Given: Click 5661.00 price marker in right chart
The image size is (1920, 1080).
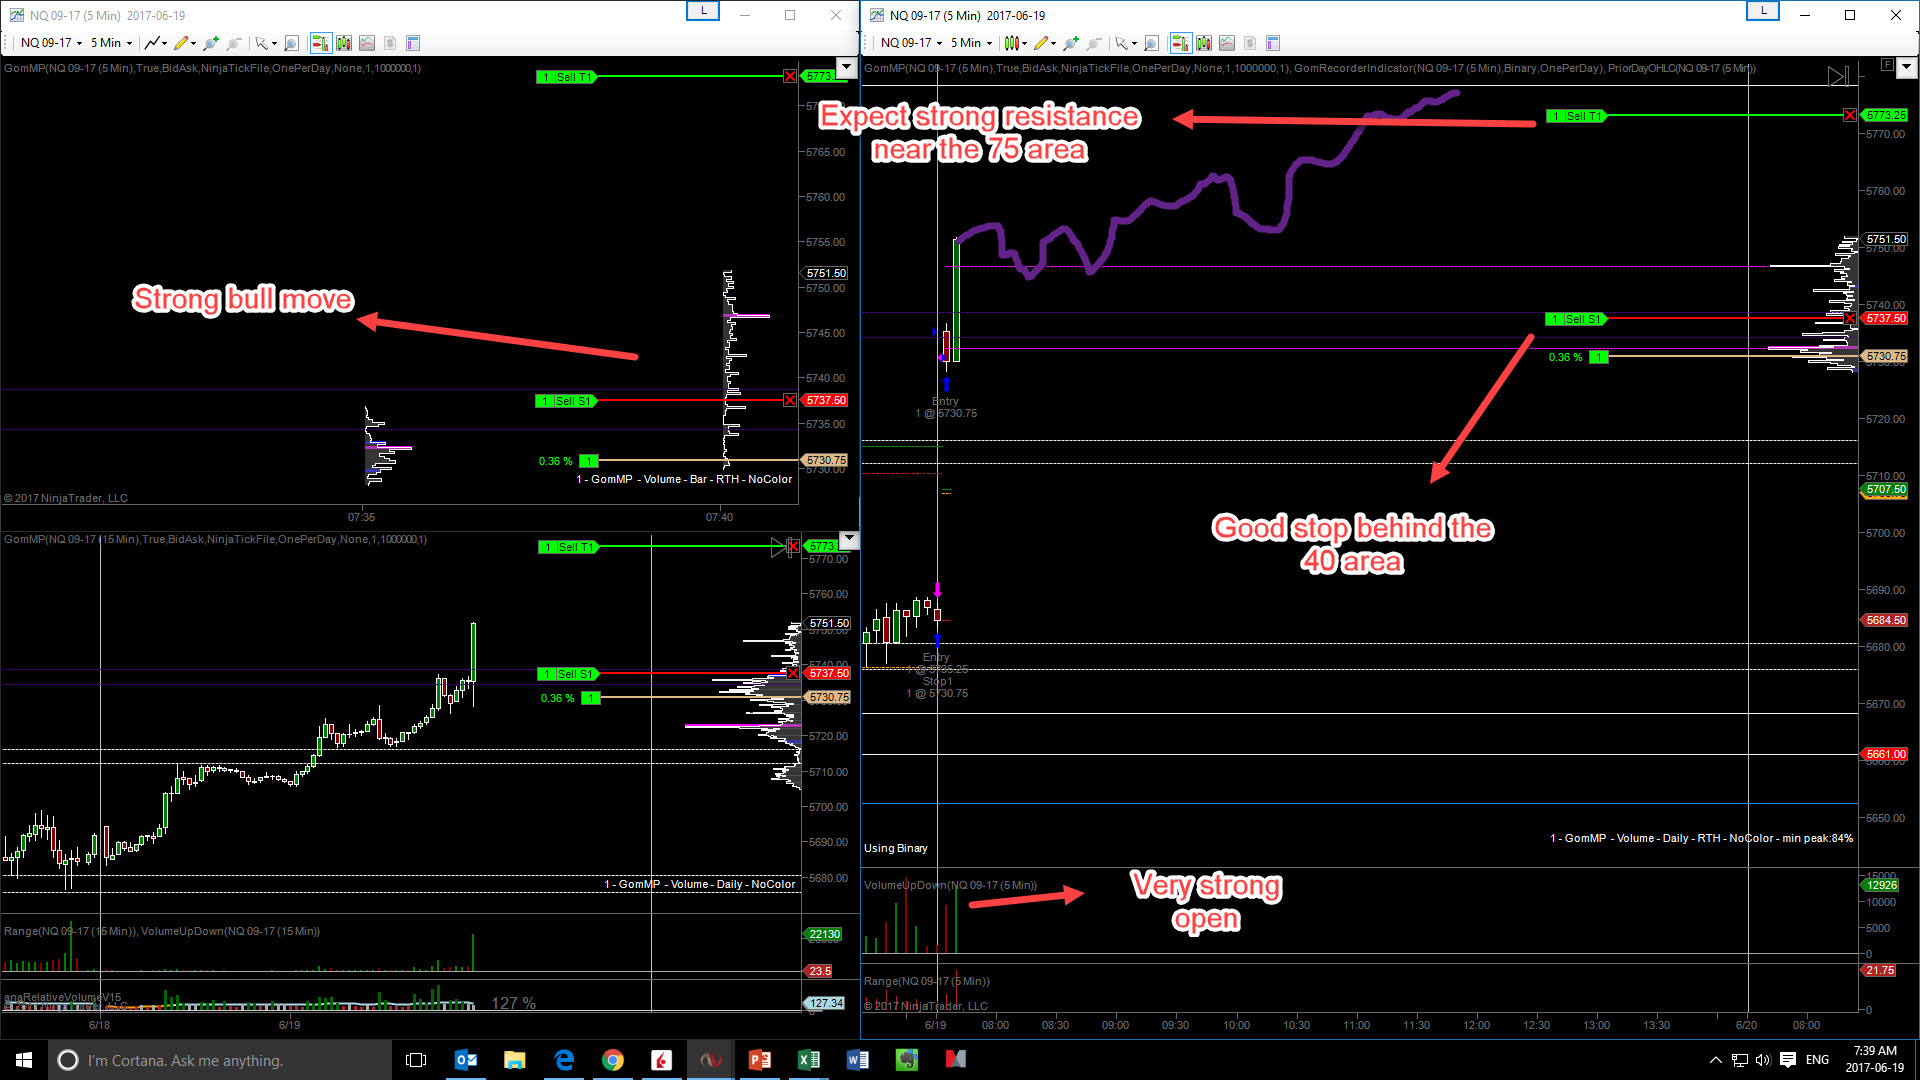Looking at the screenshot, I should (1886, 755).
